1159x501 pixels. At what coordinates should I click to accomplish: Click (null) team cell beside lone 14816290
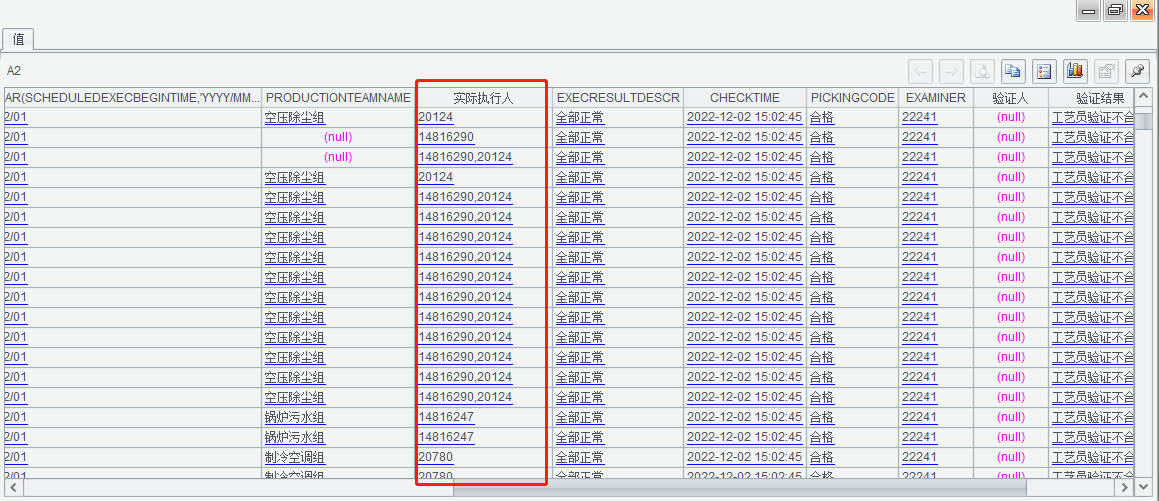tap(338, 137)
